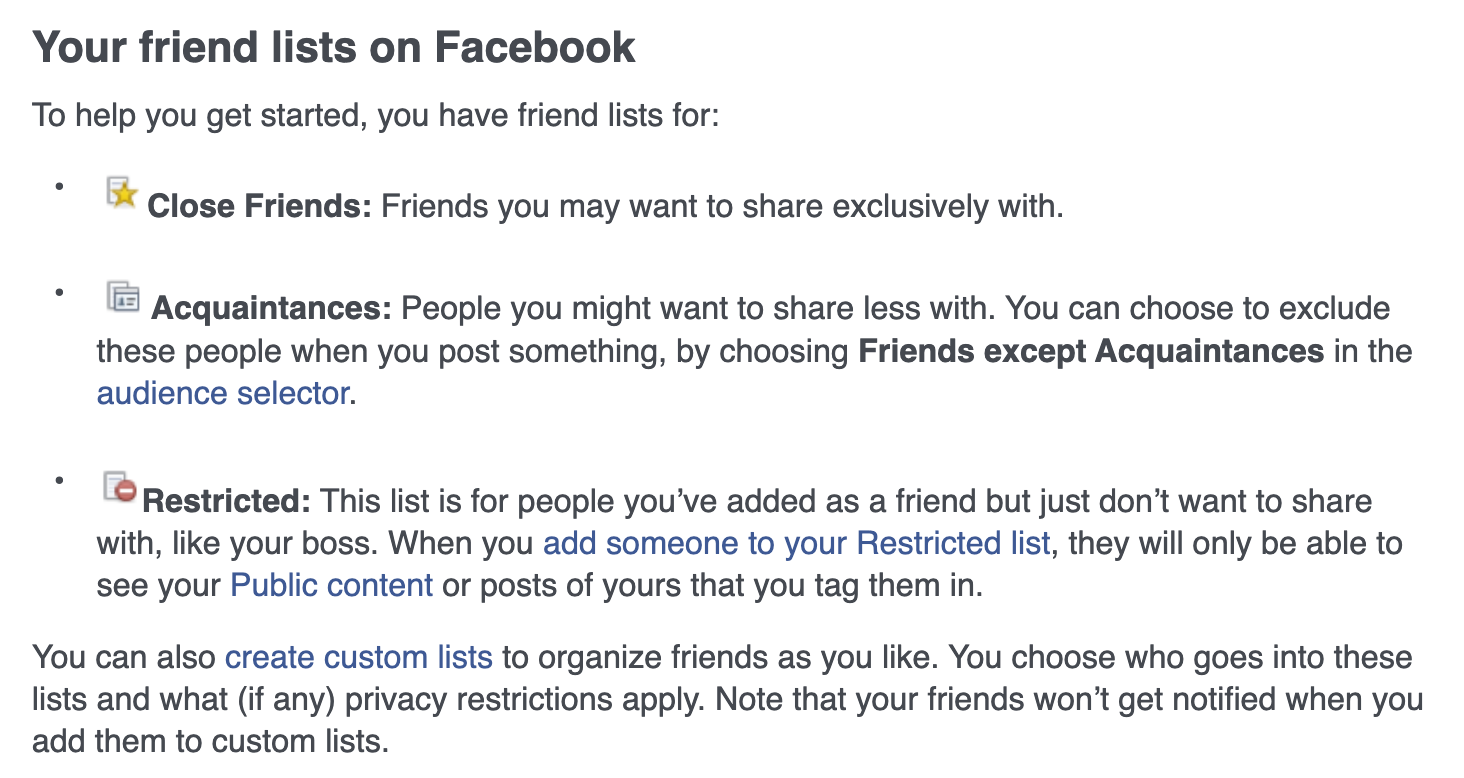Click the bold Friends except Acquaintances text
This screenshot has height=778, width=1464.
(x=1091, y=351)
